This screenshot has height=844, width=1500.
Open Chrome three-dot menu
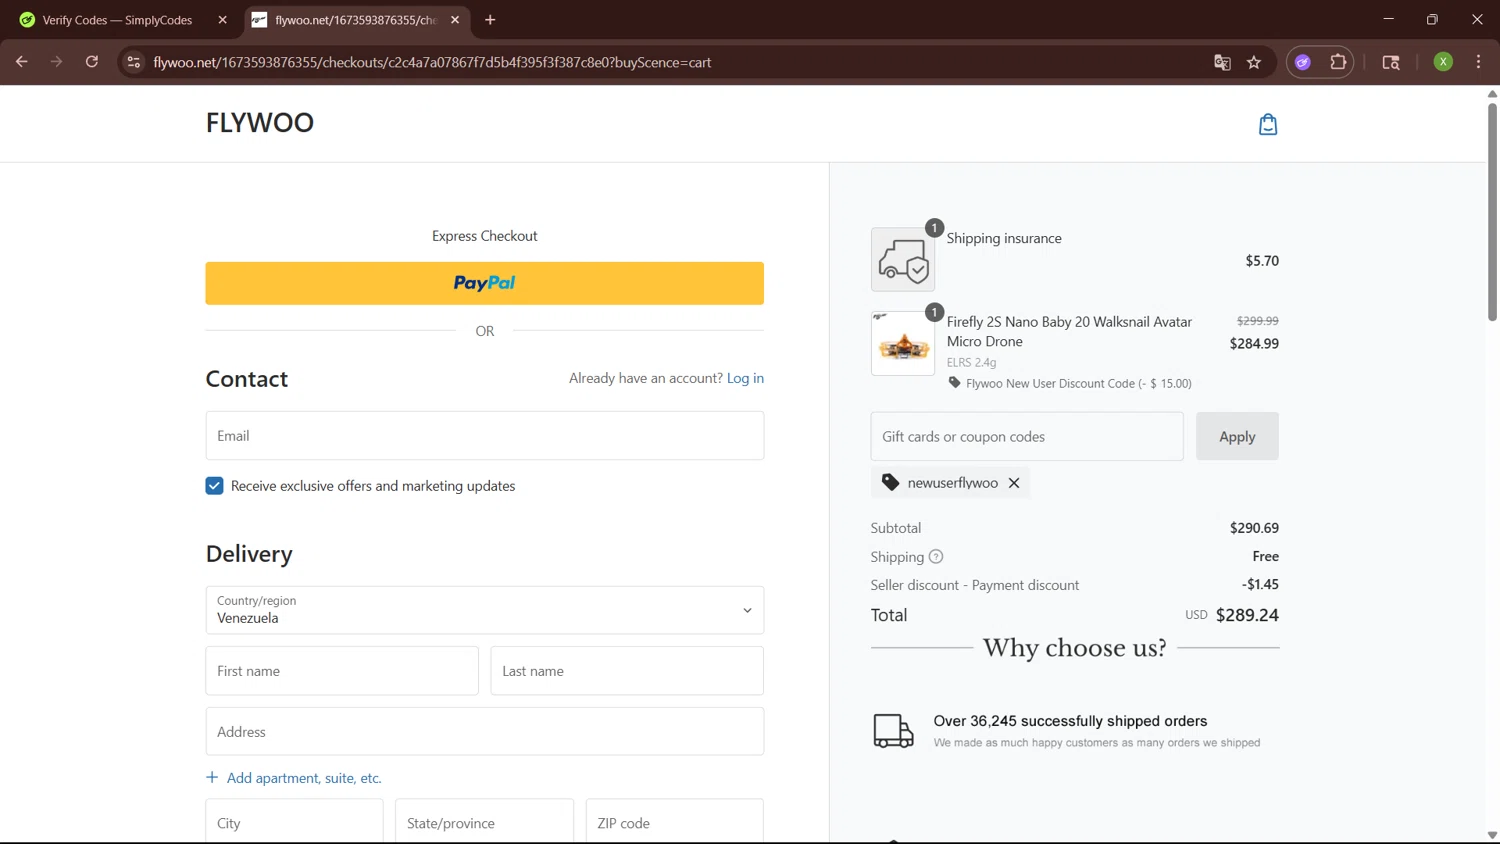pos(1478,62)
